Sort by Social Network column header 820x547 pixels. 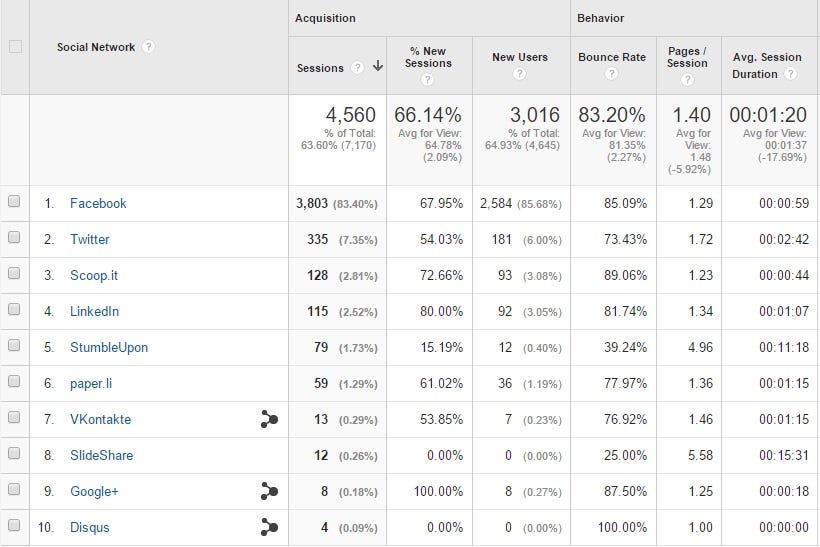[96, 47]
